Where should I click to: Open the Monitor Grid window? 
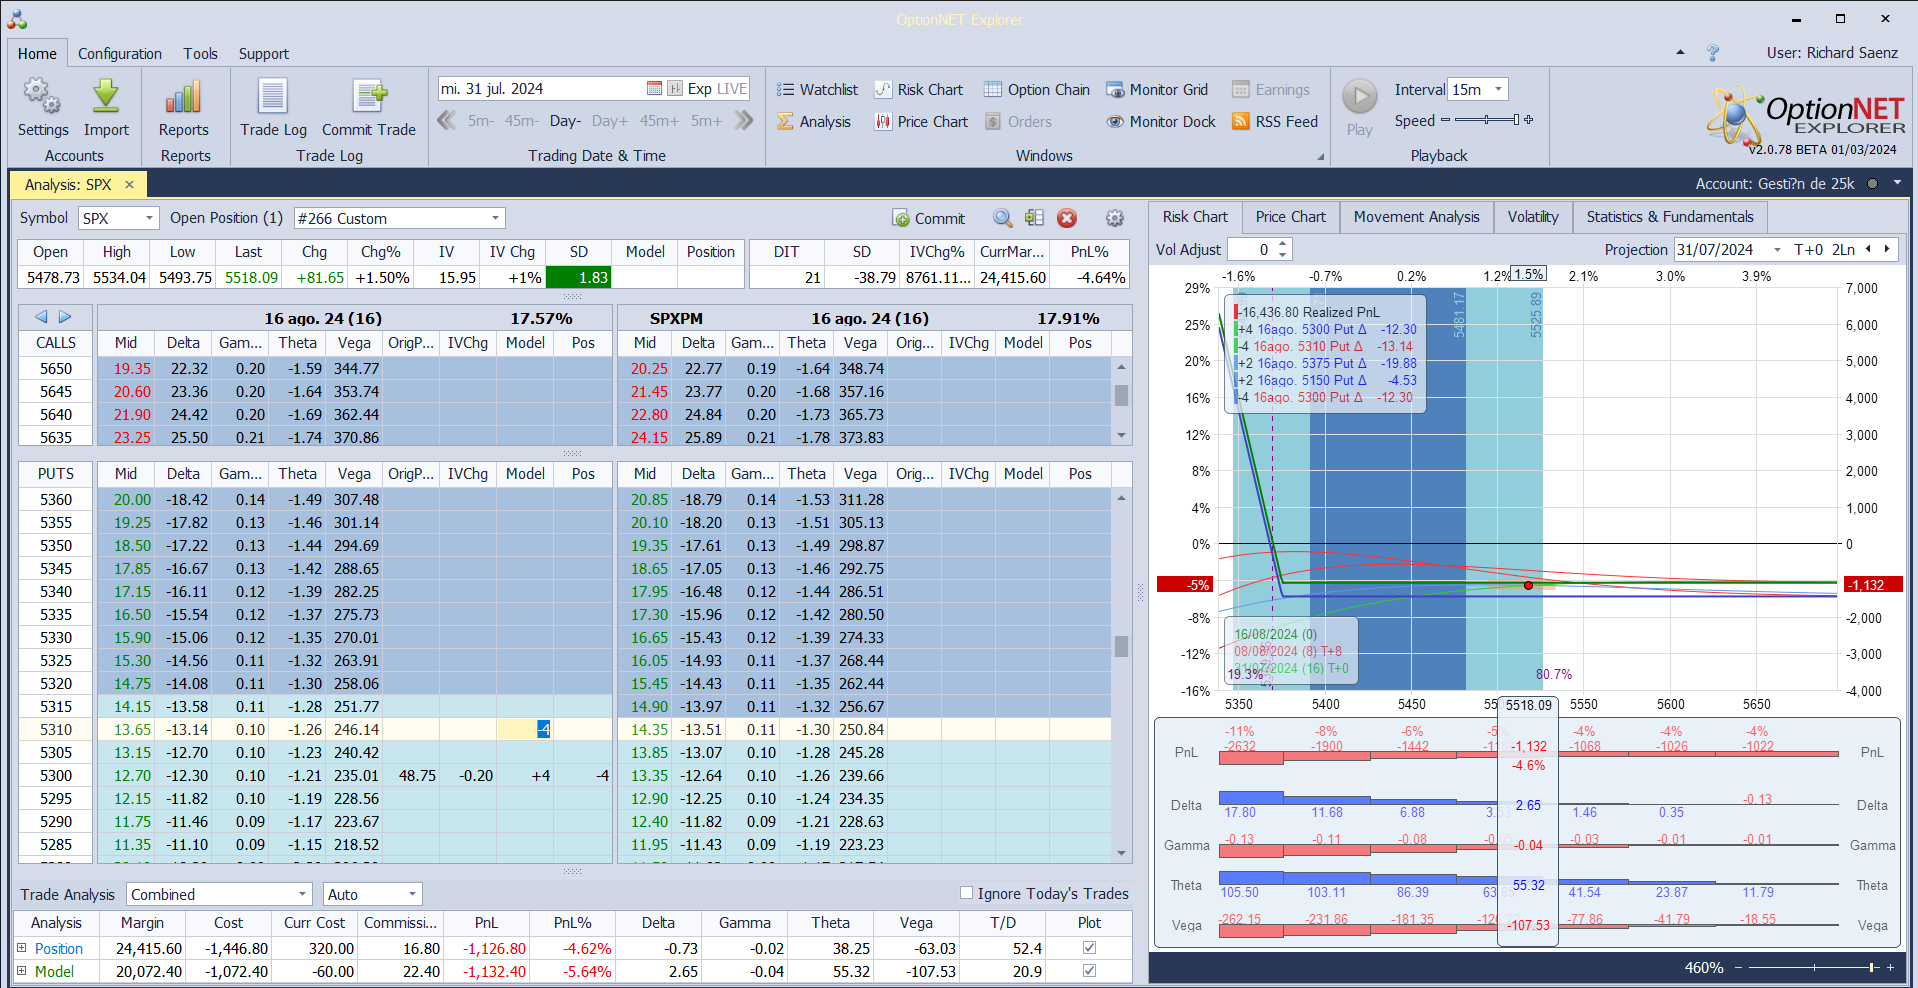(x=1157, y=90)
